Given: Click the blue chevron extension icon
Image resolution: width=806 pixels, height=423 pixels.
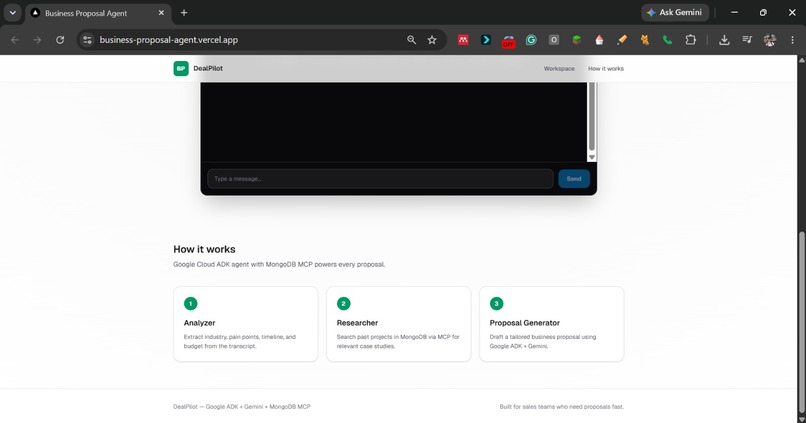Looking at the screenshot, I should pyautogui.click(x=486, y=40).
